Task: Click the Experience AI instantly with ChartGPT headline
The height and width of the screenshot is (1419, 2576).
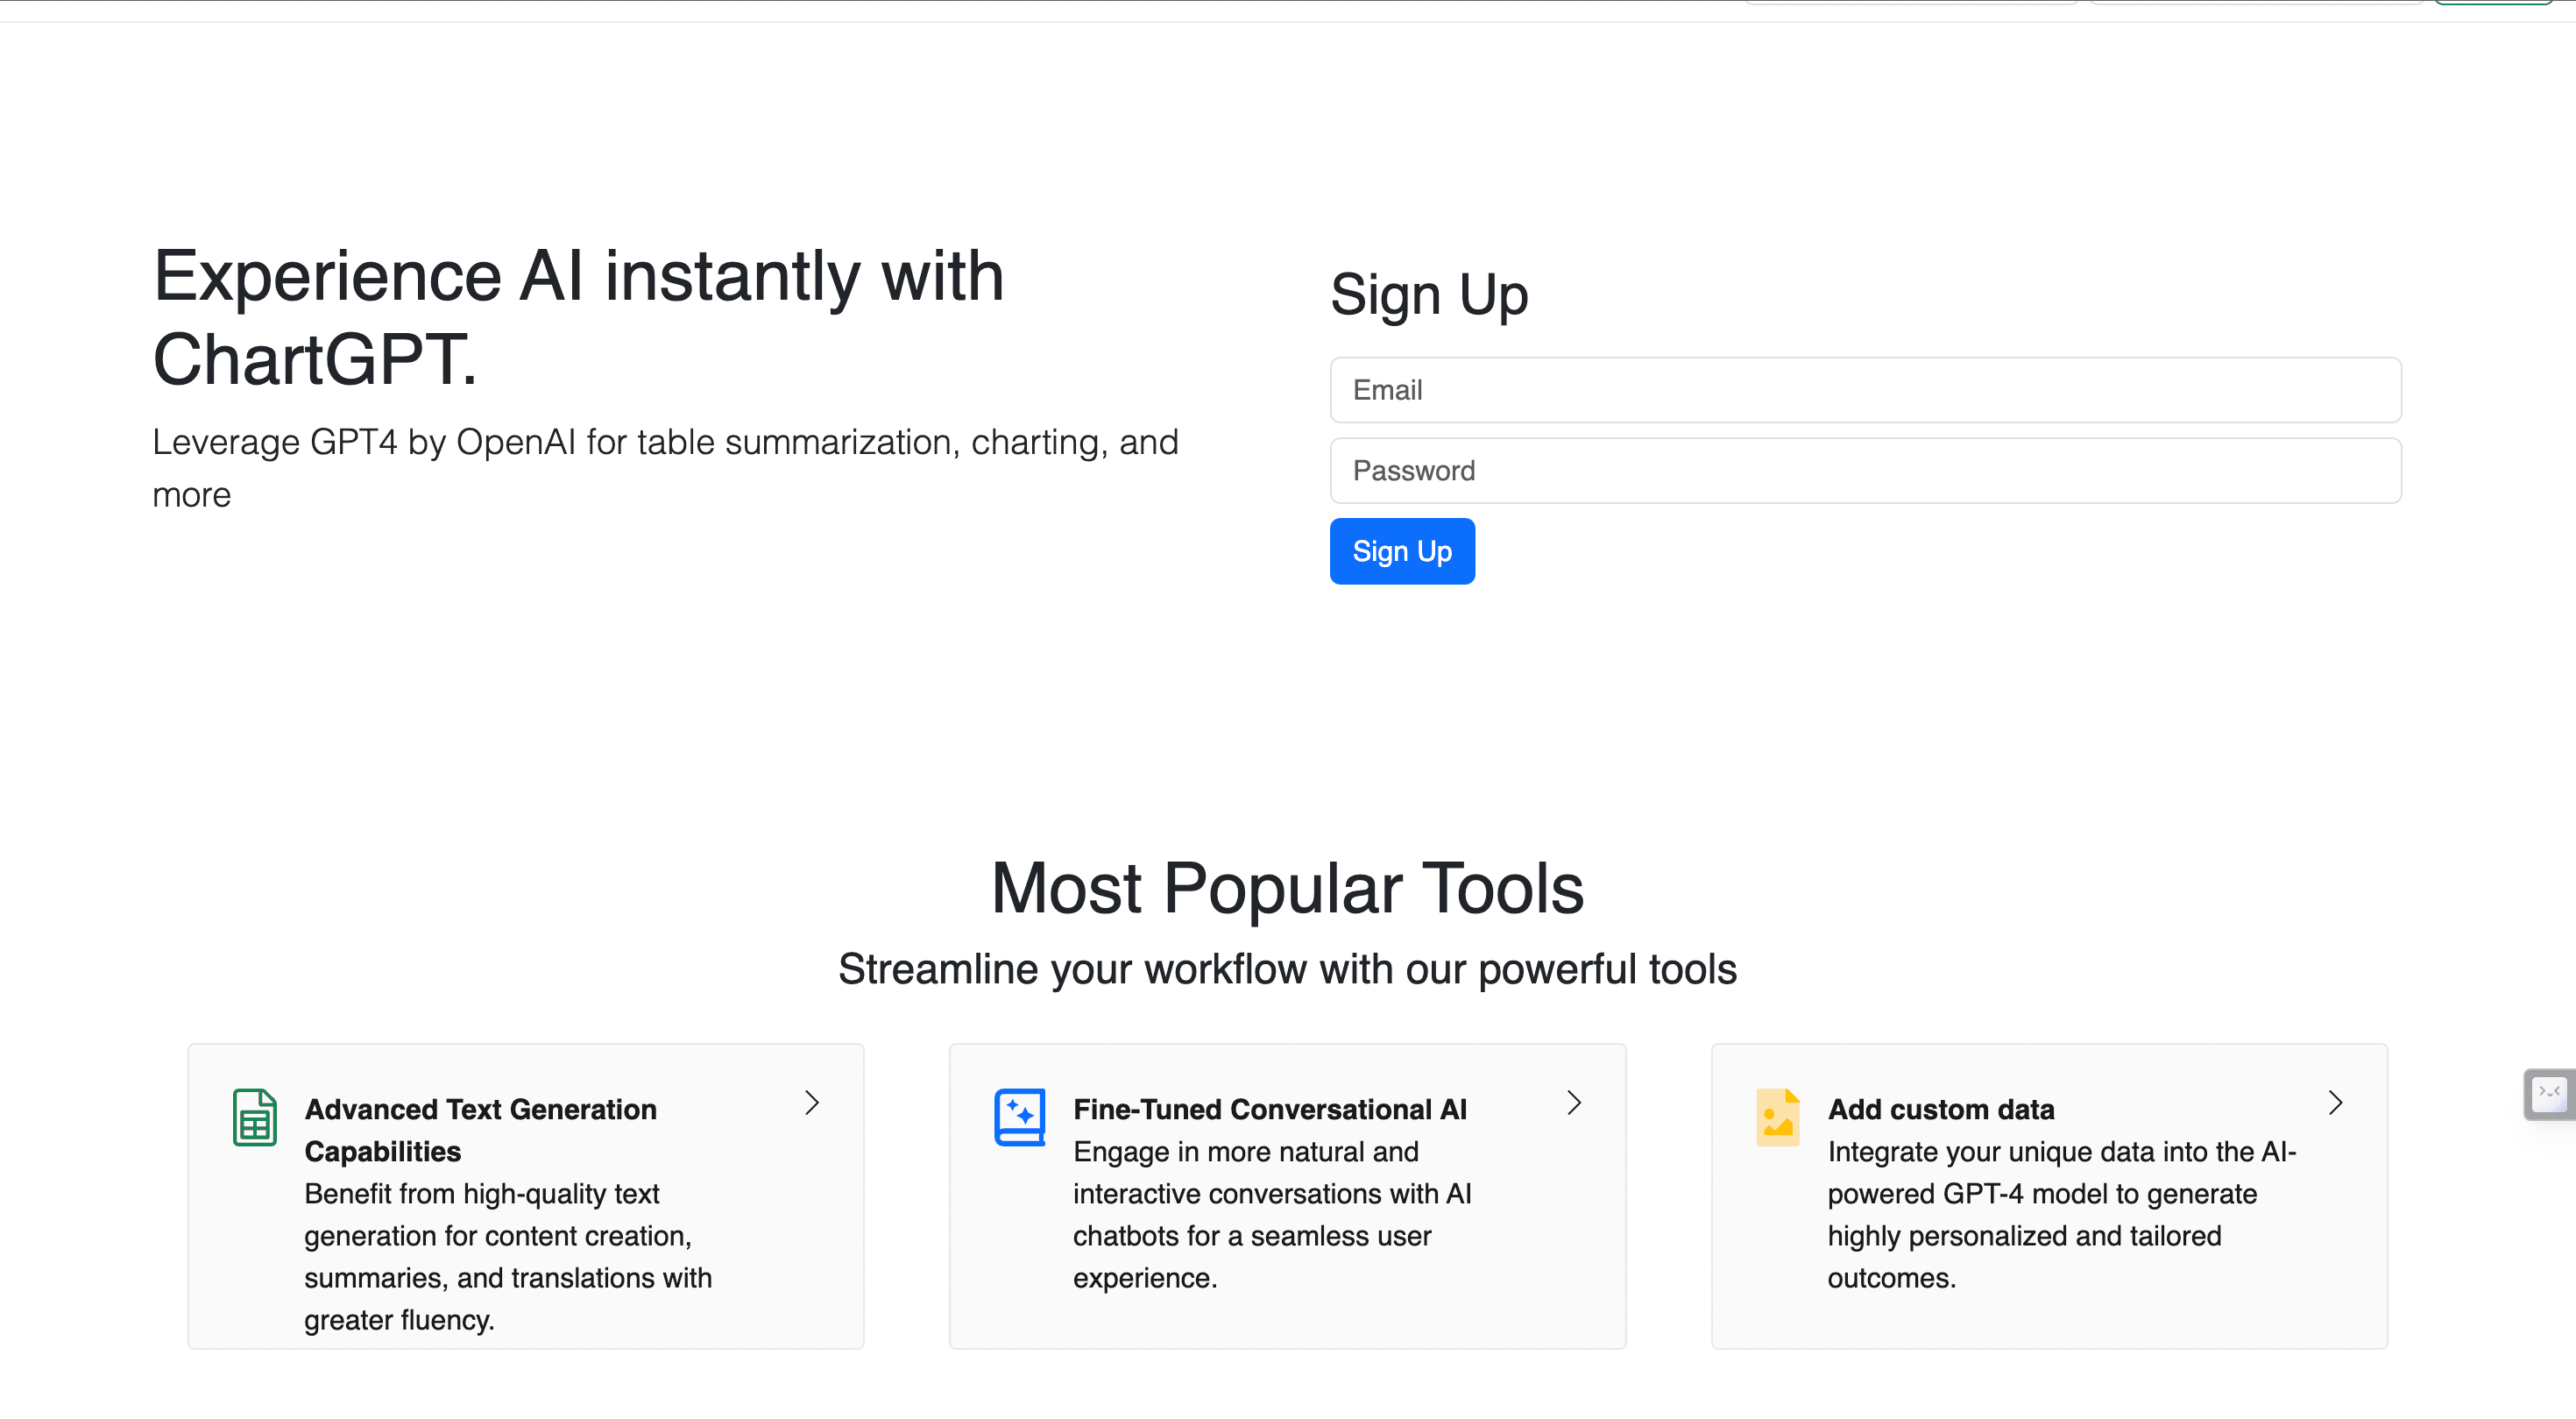Action: pos(578,317)
